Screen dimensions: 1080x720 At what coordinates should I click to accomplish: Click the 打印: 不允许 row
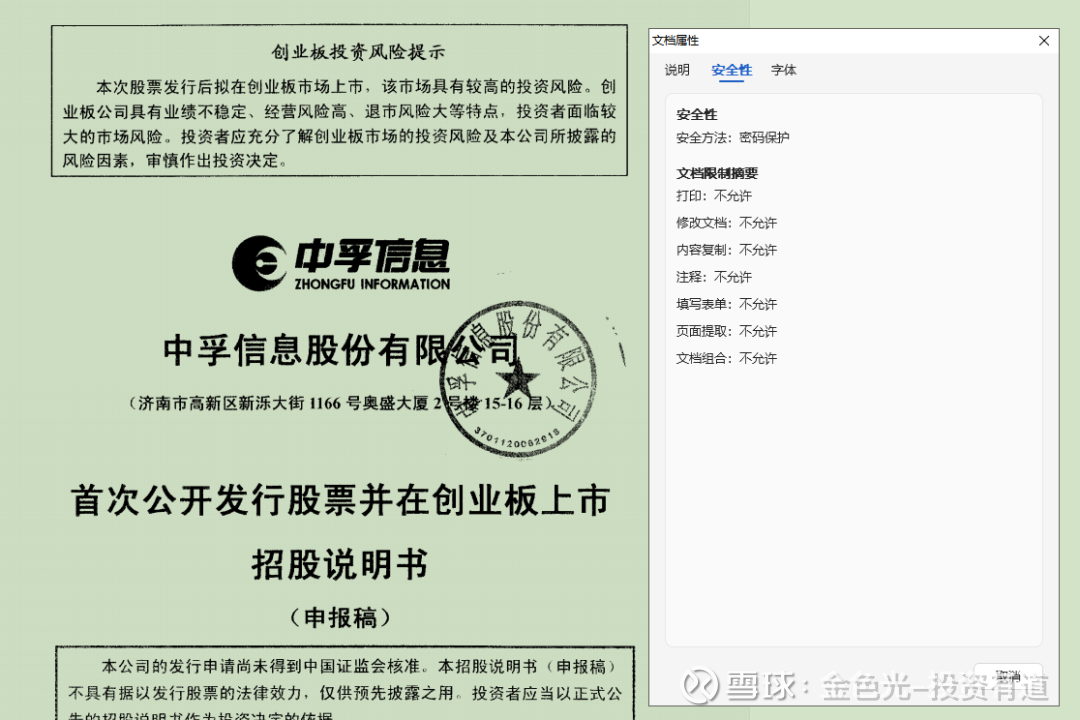[x=714, y=196]
